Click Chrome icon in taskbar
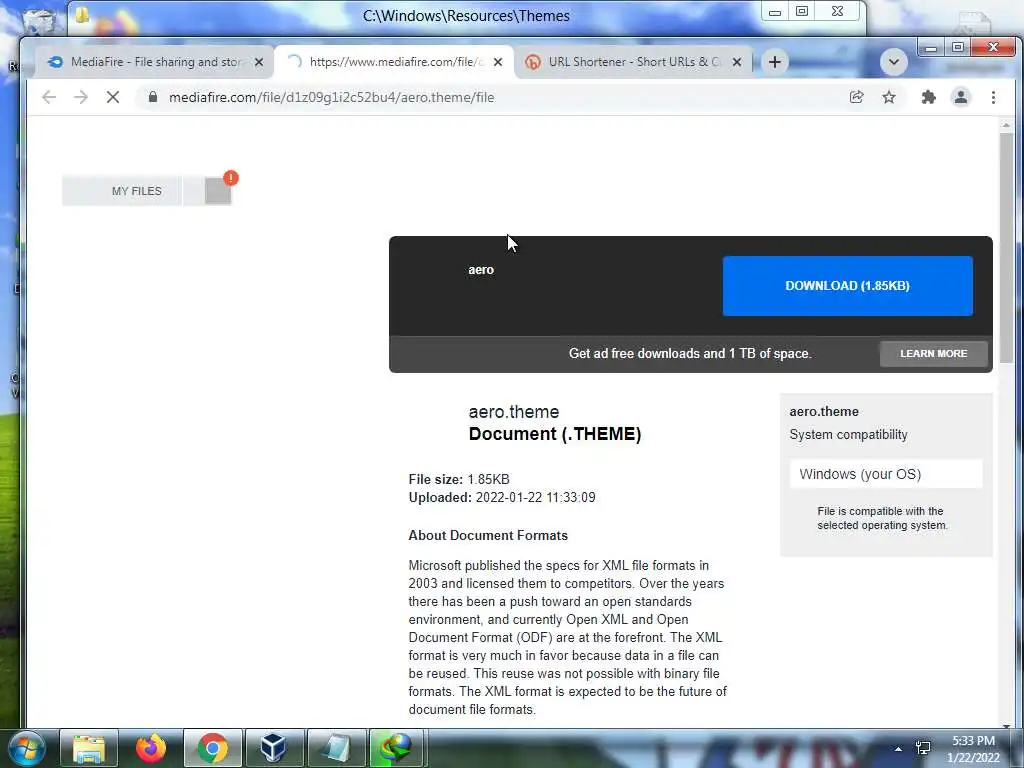Image resolution: width=1024 pixels, height=768 pixels. 213,748
